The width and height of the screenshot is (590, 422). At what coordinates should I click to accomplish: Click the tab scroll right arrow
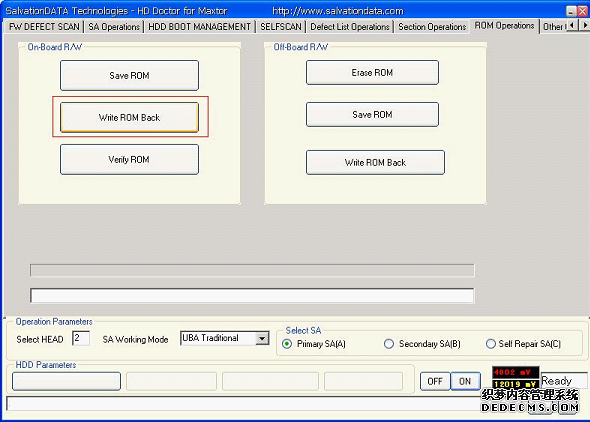584,25
